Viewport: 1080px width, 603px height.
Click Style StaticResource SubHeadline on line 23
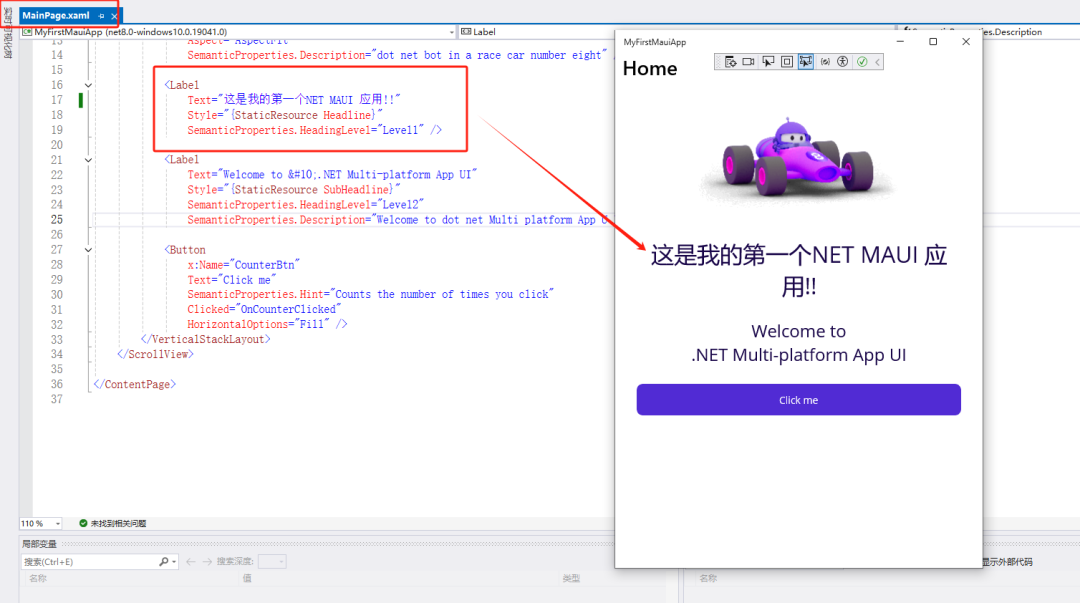[x=293, y=190]
